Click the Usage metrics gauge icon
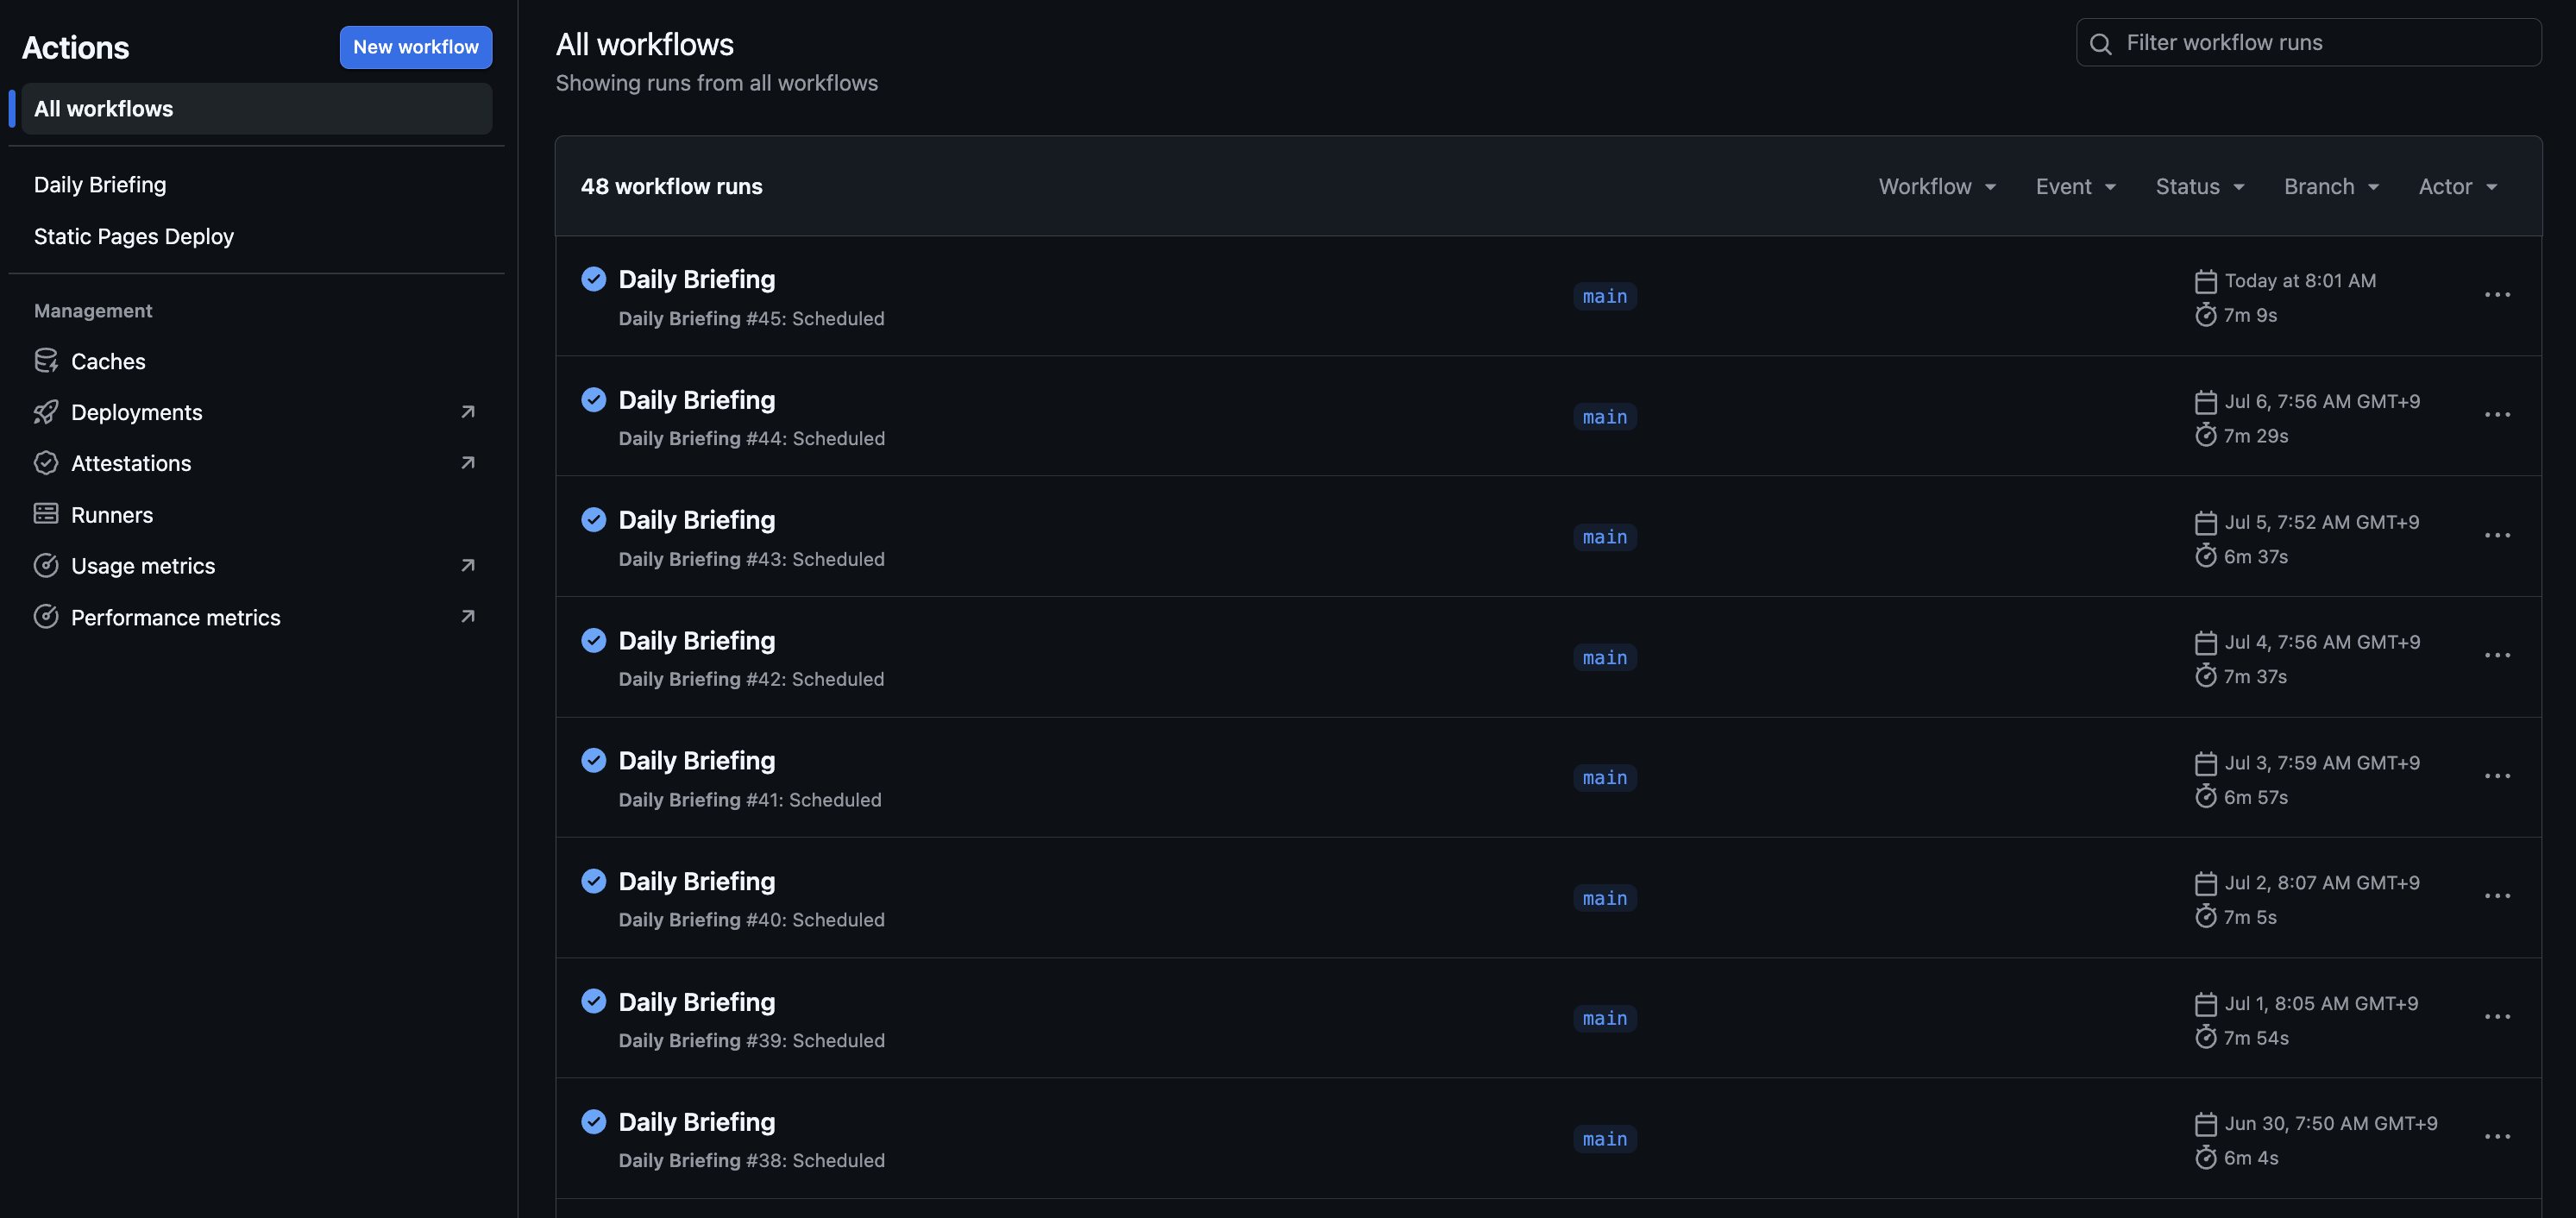Image resolution: width=2576 pixels, height=1218 pixels. 46,565
